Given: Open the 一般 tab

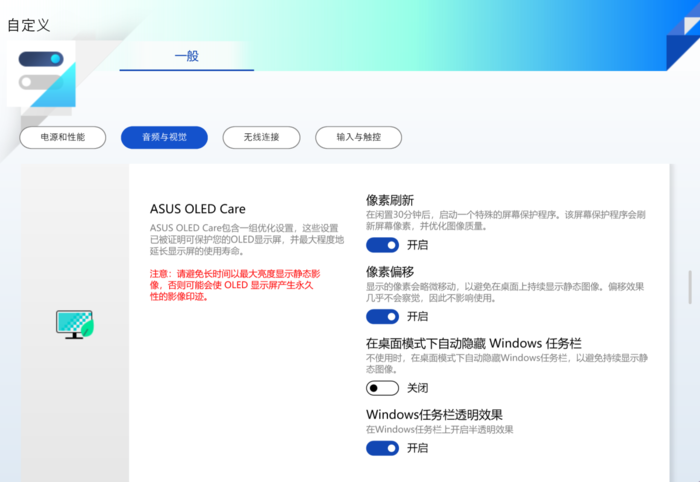Looking at the screenshot, I should pos(187,56).
